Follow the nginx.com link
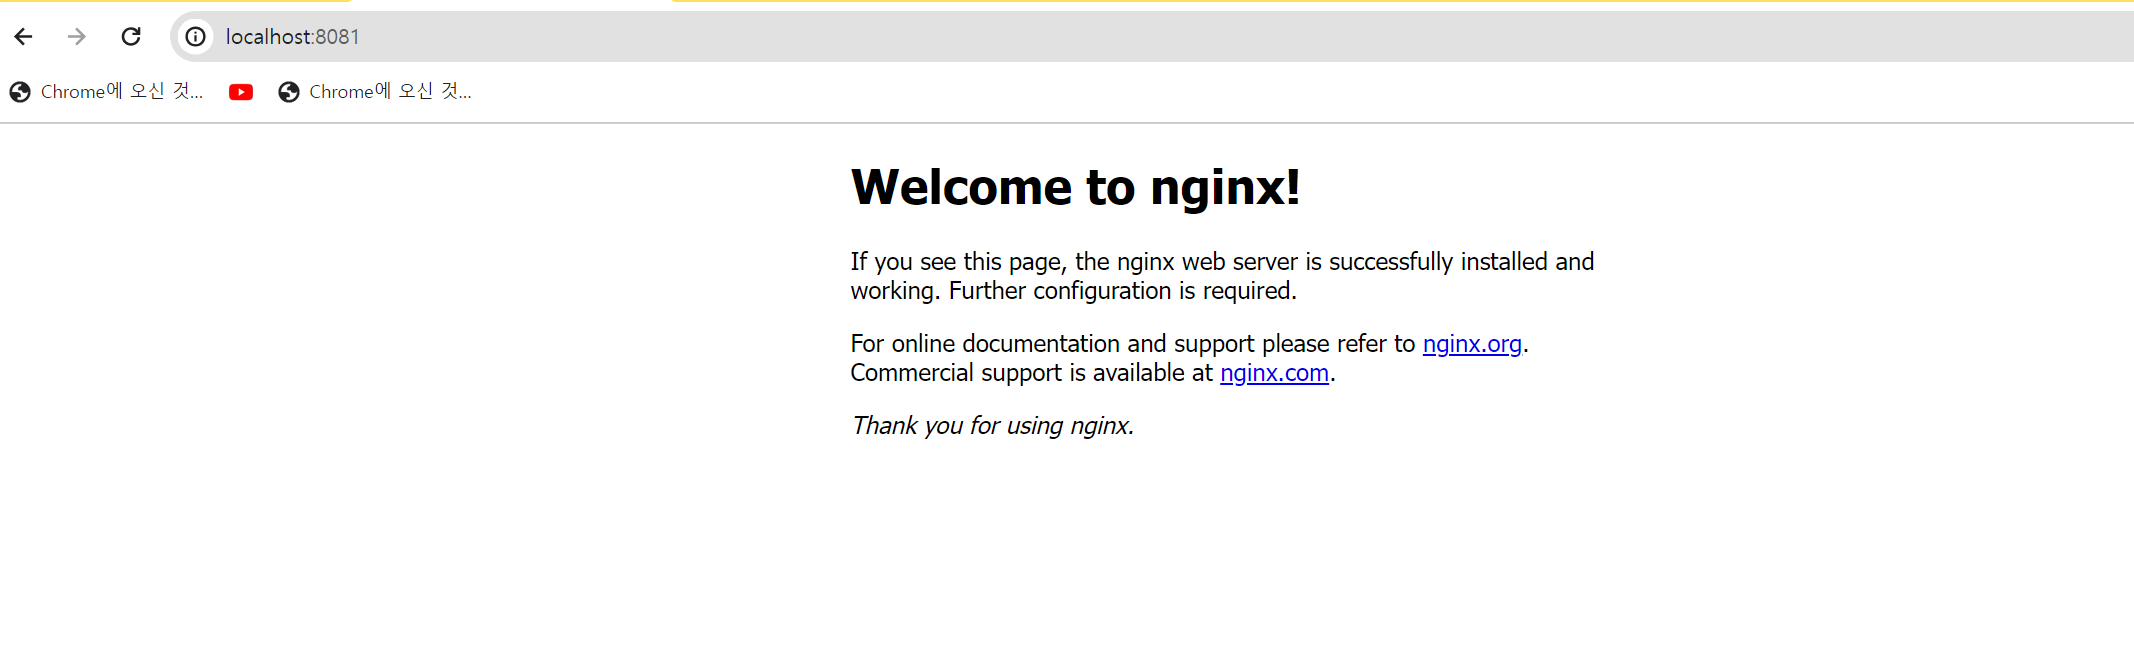 [1274, 373]
